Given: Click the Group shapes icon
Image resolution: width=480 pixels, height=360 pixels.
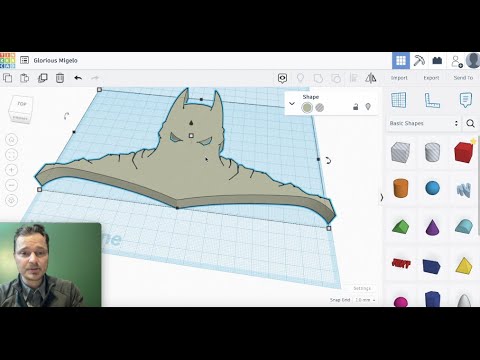Looking at the screenshot, I should point(318,78).
